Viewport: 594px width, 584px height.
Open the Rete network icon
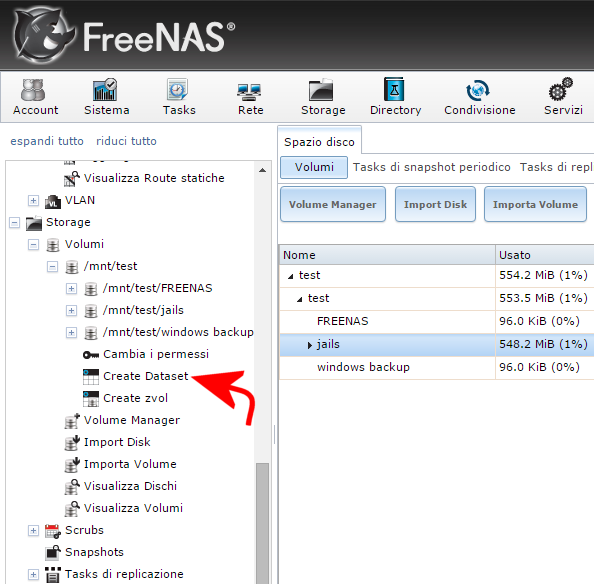(249, 92)
